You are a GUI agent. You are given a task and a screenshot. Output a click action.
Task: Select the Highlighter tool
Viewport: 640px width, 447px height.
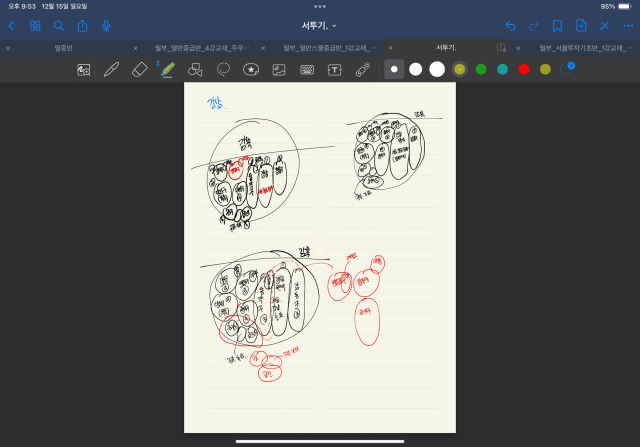tap(167, 69)
